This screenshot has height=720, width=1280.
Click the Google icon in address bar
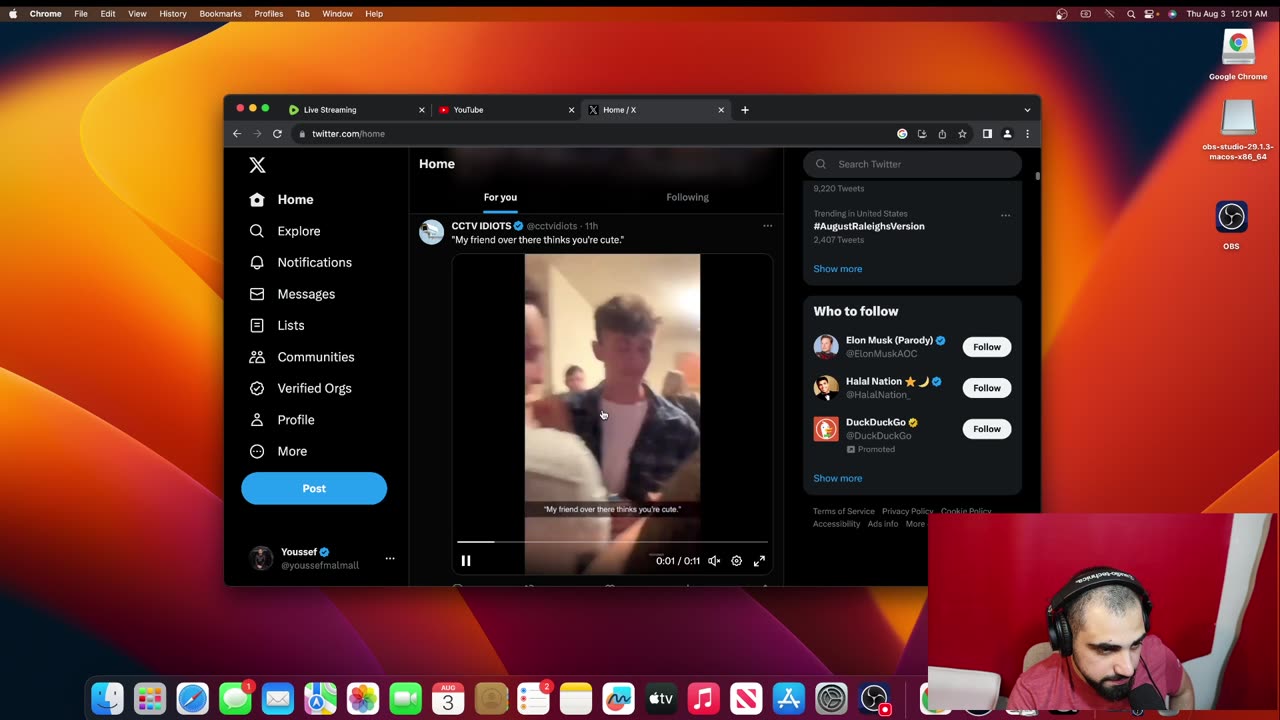pos(902,134)
